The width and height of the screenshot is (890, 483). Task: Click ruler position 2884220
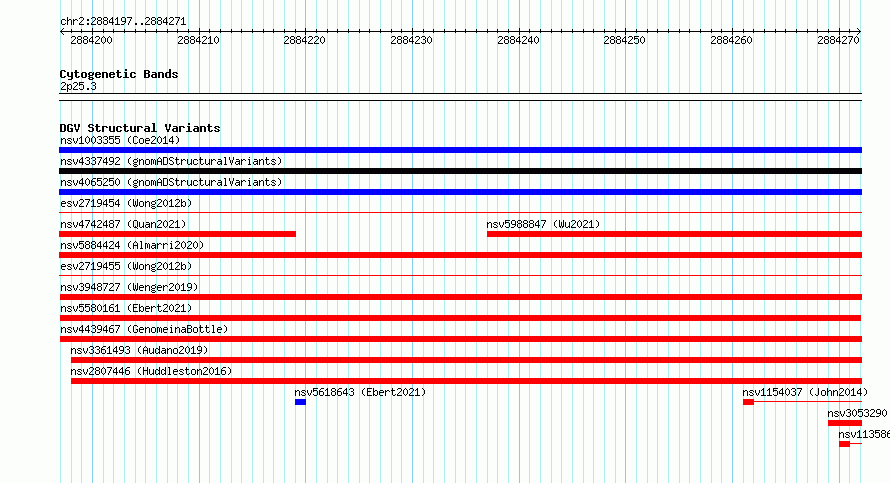(x=305, y=40)
